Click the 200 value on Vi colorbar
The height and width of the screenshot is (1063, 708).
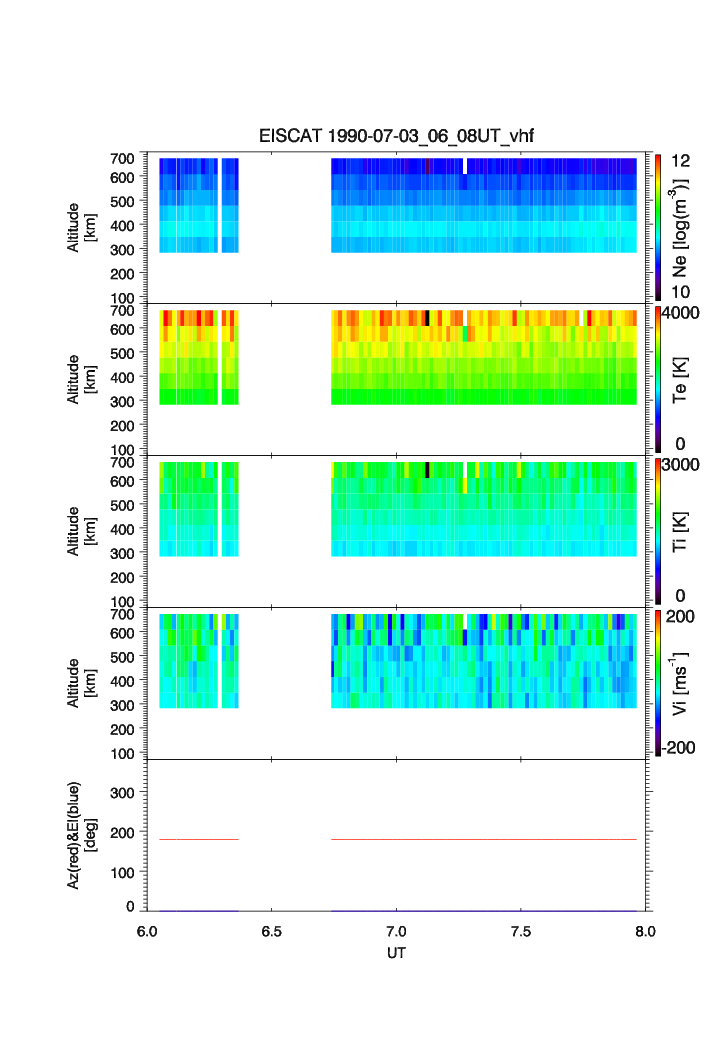(x=680, y=617)
